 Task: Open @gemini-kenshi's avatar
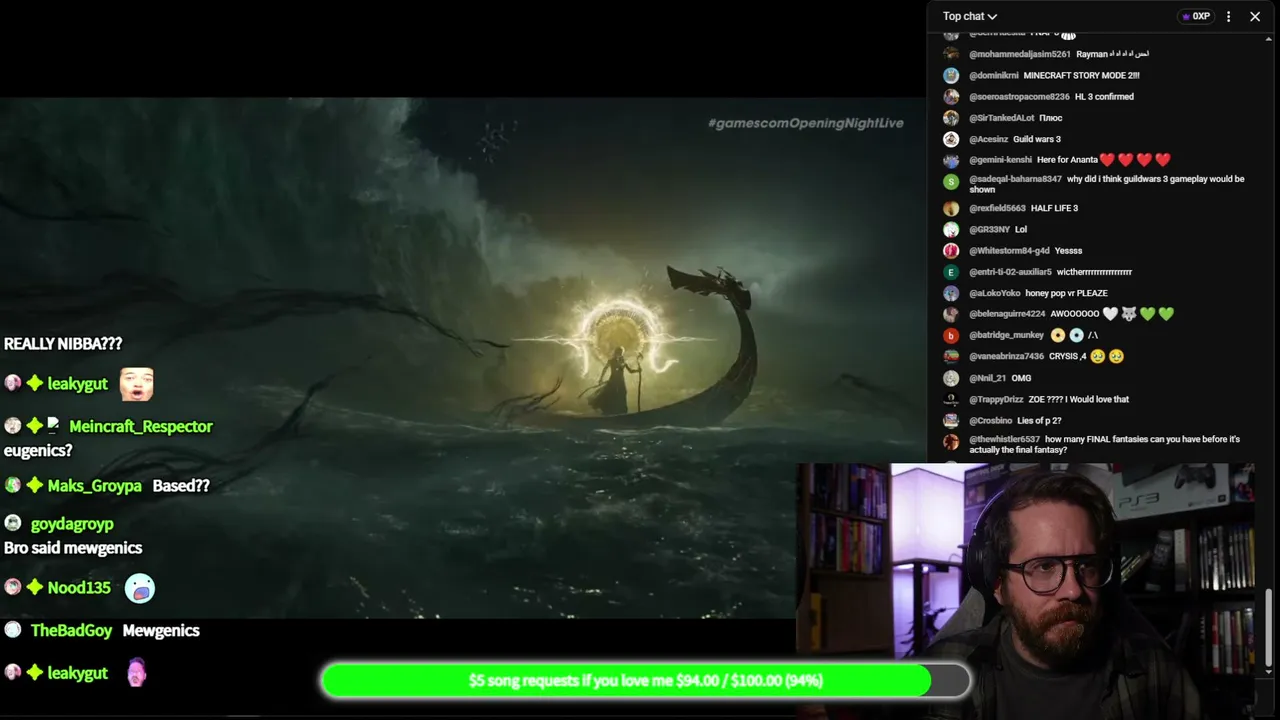951,160
